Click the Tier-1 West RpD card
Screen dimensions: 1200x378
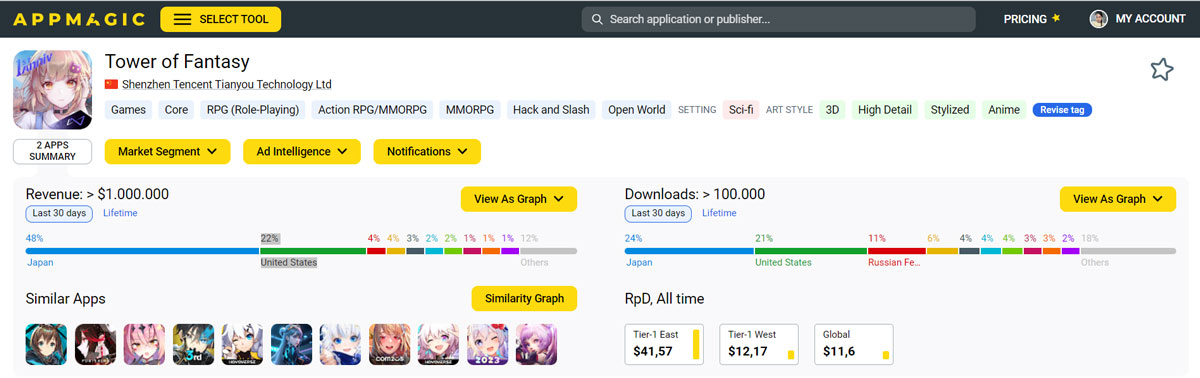click(x=760, y=344)
